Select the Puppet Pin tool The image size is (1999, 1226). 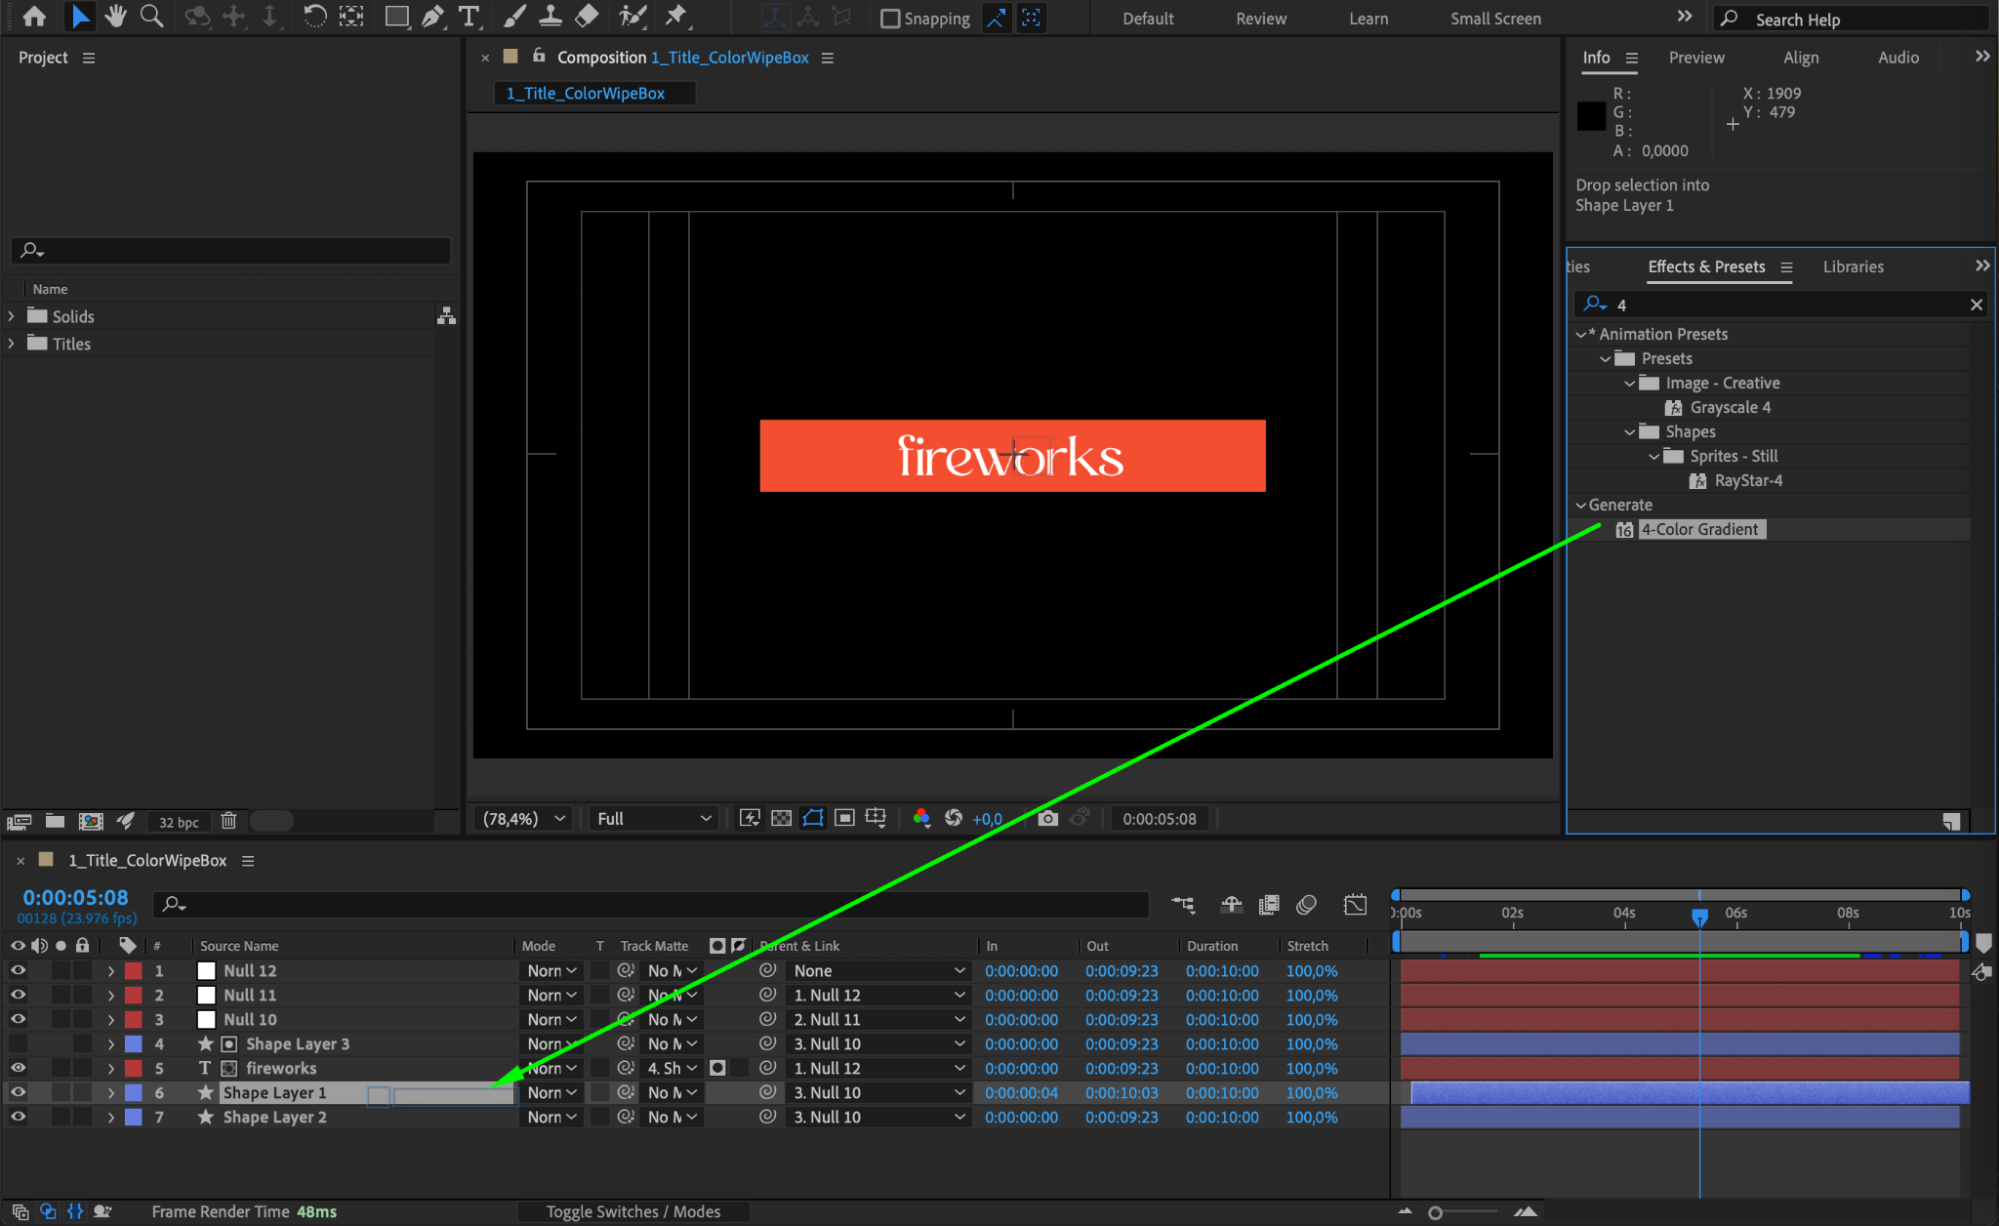[x=677, y=16]
